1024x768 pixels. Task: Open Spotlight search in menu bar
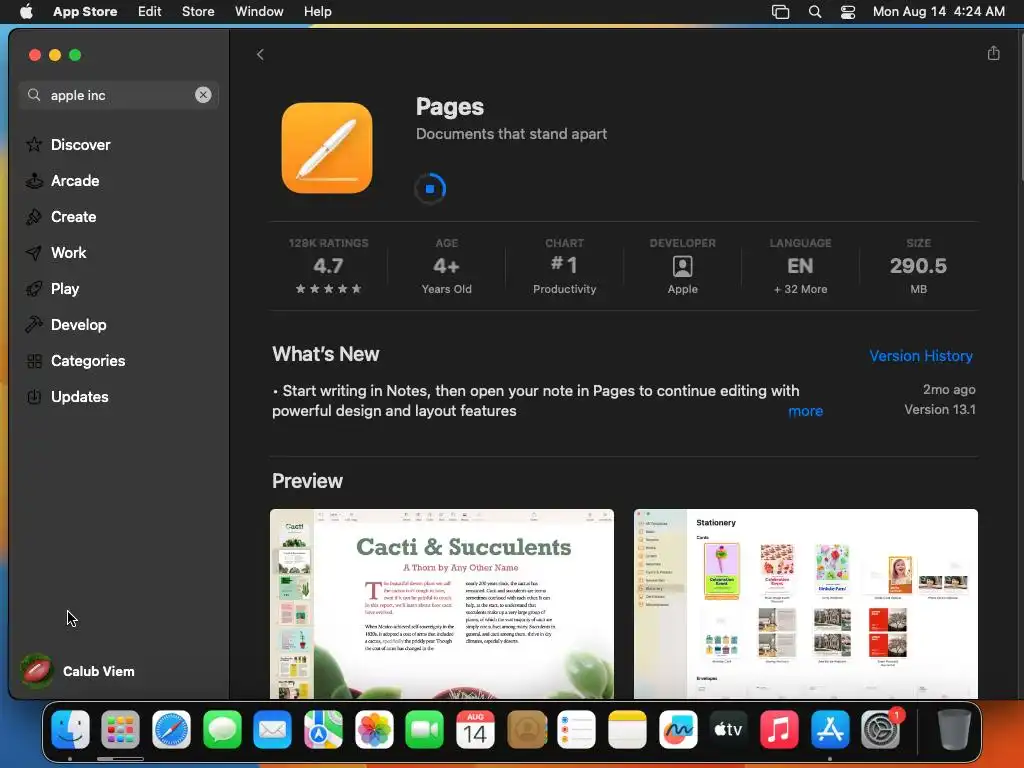click(x=814, y=11)
